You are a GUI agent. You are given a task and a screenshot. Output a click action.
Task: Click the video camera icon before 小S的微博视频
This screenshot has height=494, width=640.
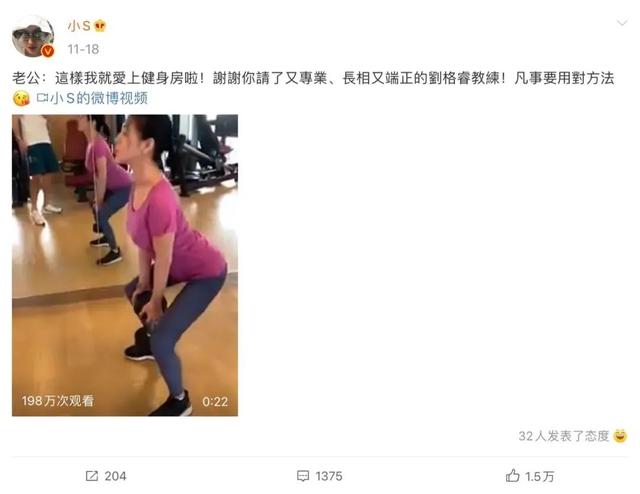click(x=42, y=98)
